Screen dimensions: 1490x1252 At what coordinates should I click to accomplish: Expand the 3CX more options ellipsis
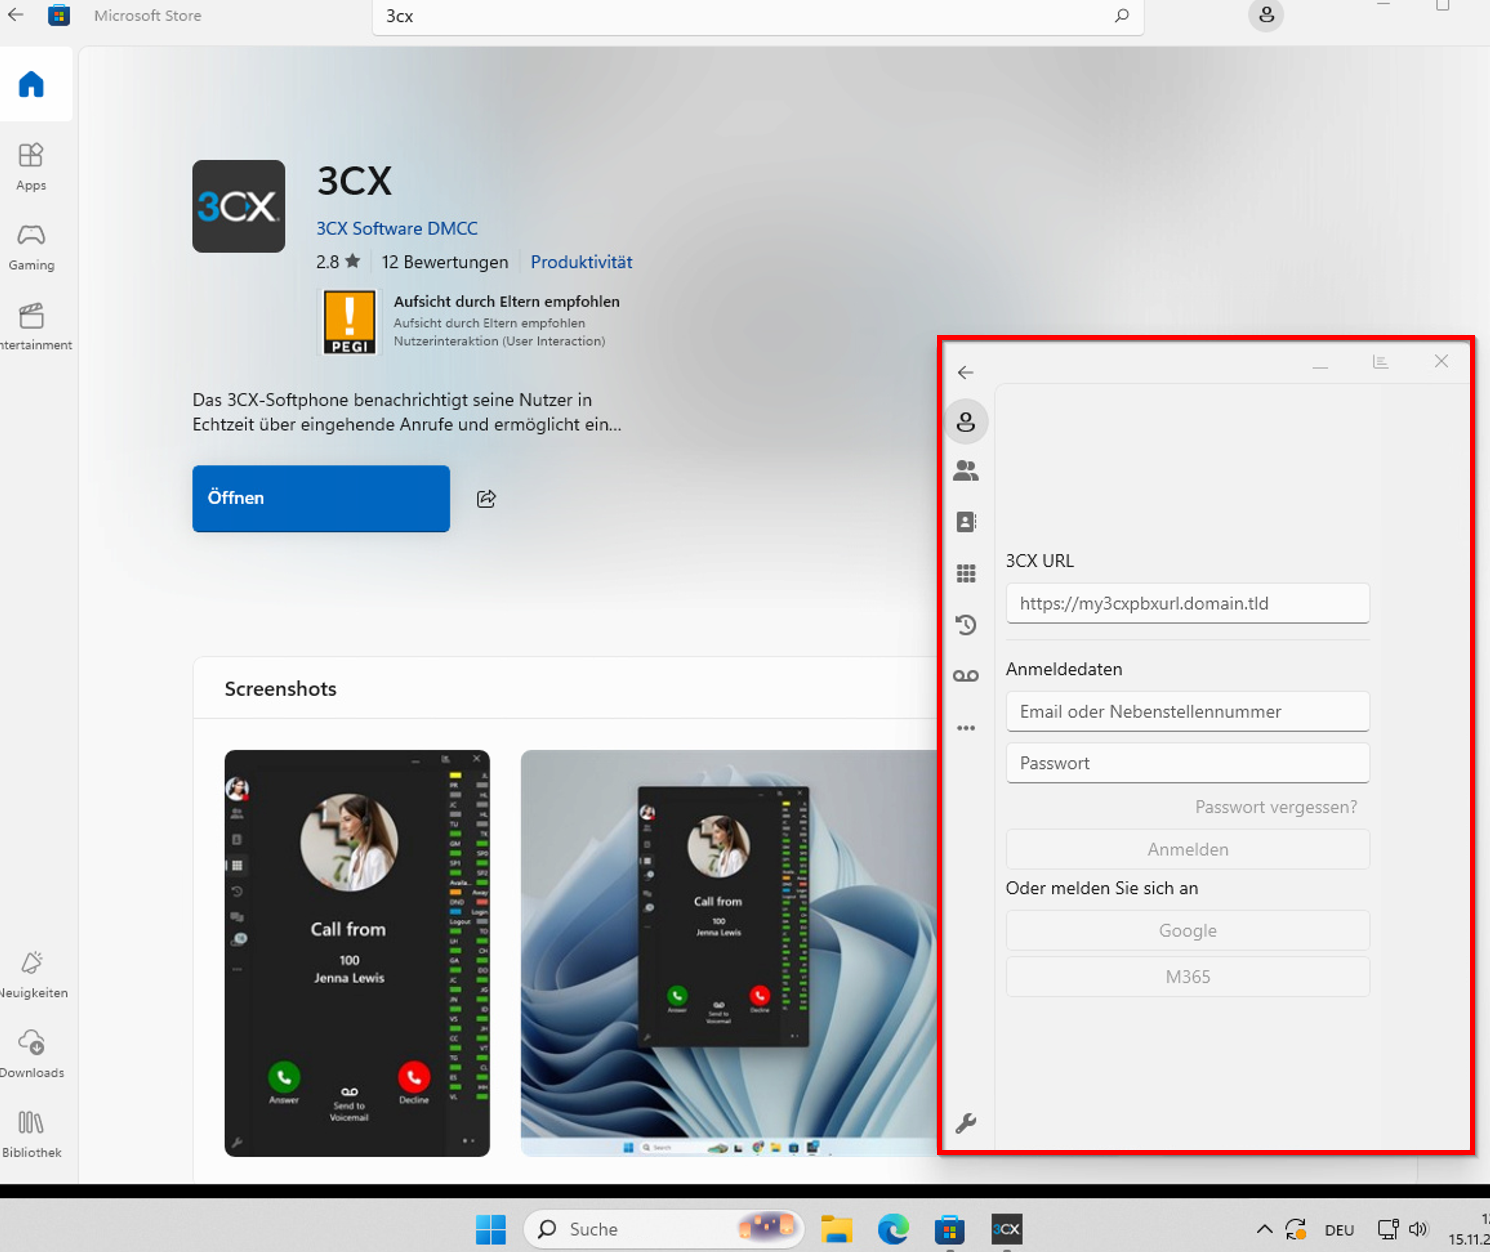[966, 728]
